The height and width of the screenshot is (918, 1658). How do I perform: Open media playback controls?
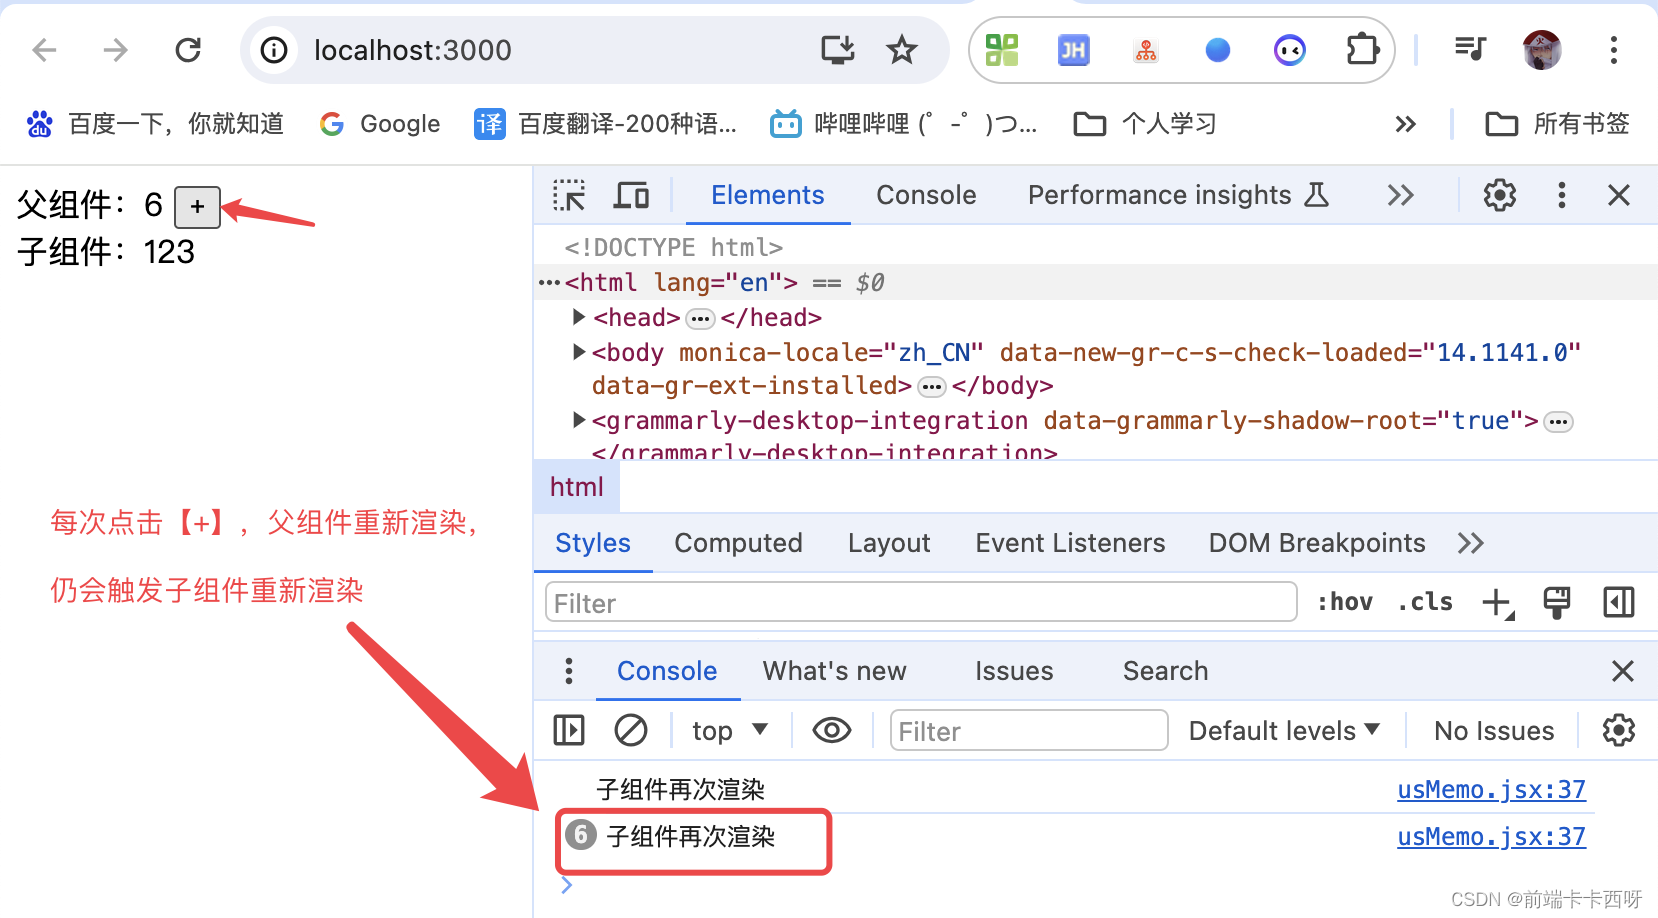(x=1470, y=50)
